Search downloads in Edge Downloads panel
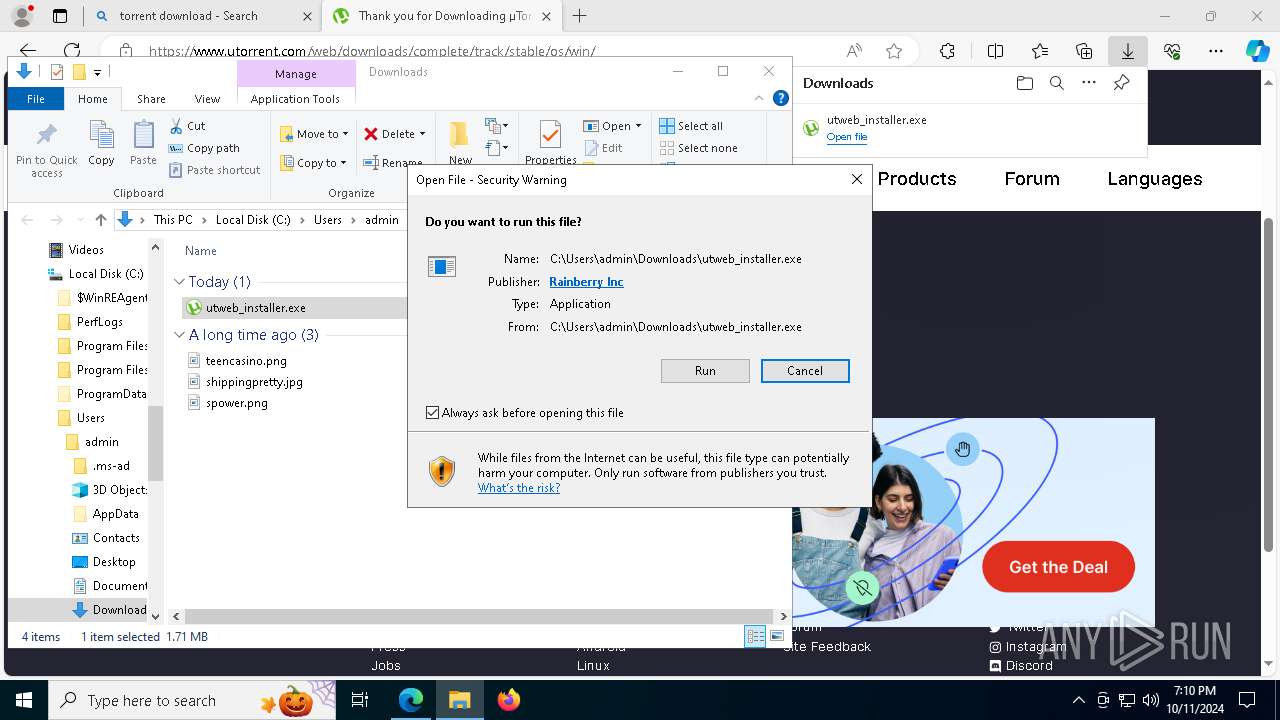The width and height of the screenshot is (1280, 720). (x=1056, y=83)
